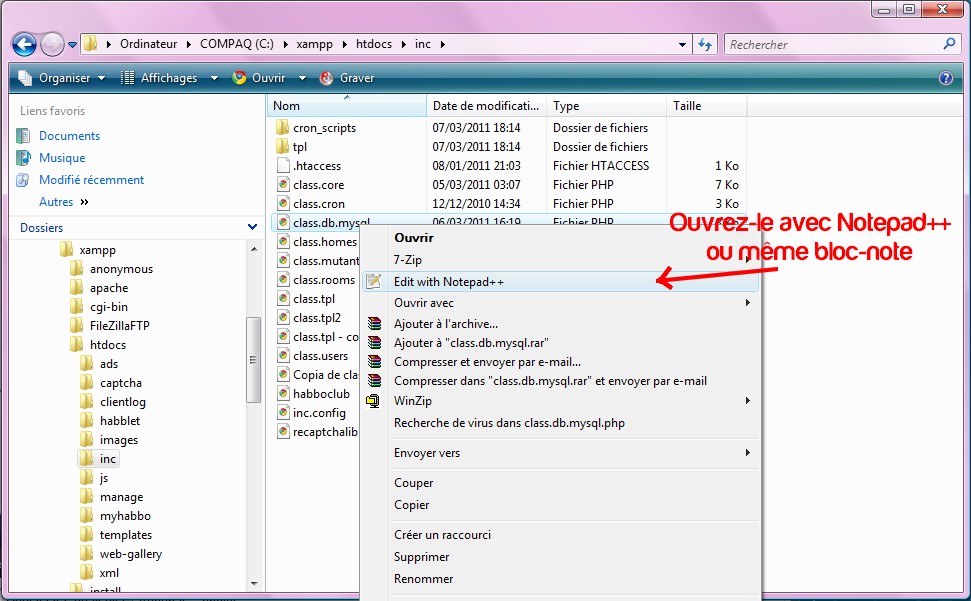Click the .htaccess file icon
The height and width of the screenshot is (601, 971).
[x=283, y=166]
